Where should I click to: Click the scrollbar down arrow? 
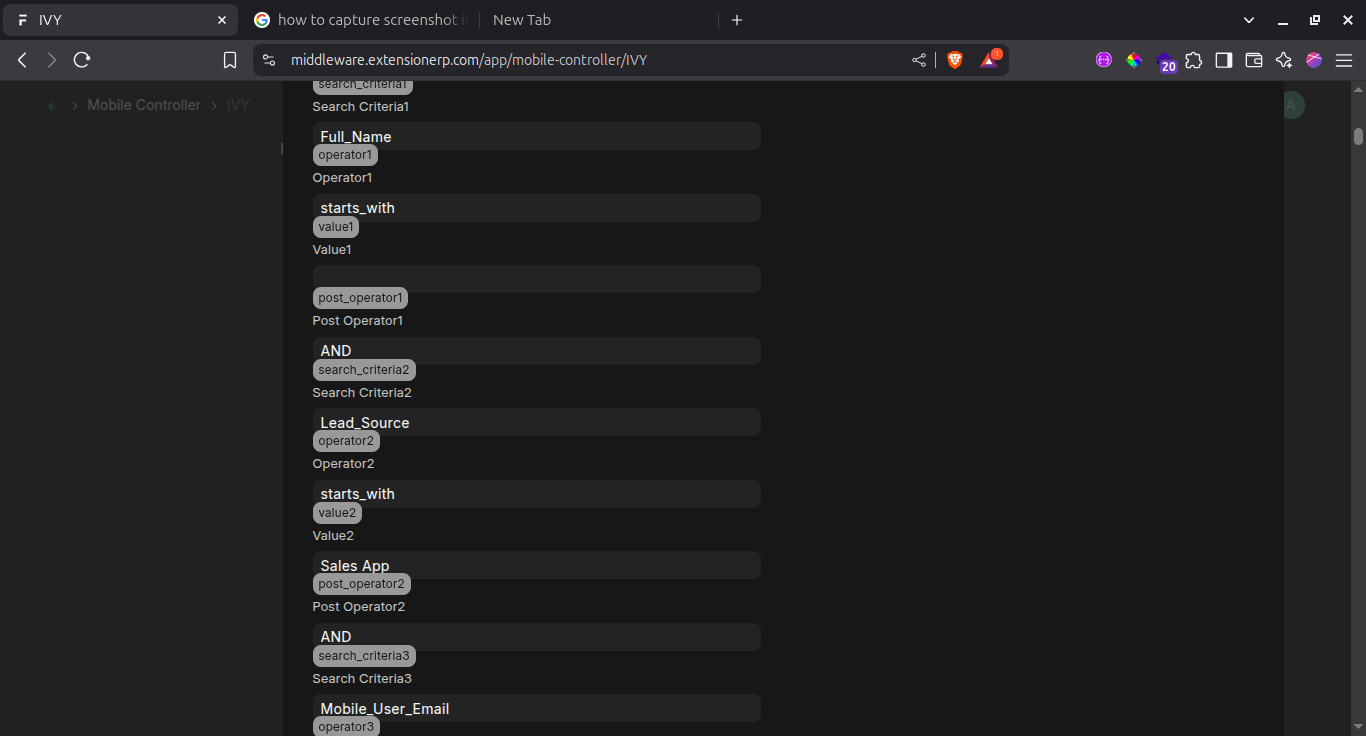[x=1359, y=725]
